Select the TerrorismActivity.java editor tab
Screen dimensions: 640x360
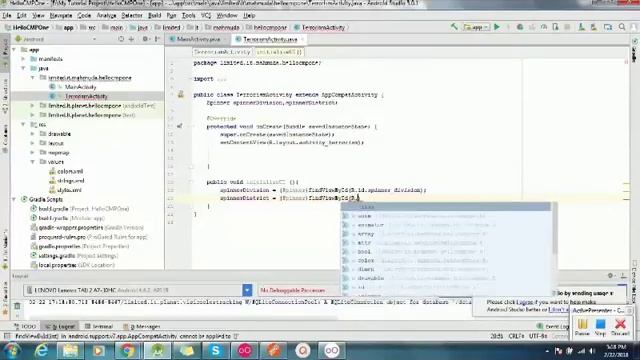point(270,39)
